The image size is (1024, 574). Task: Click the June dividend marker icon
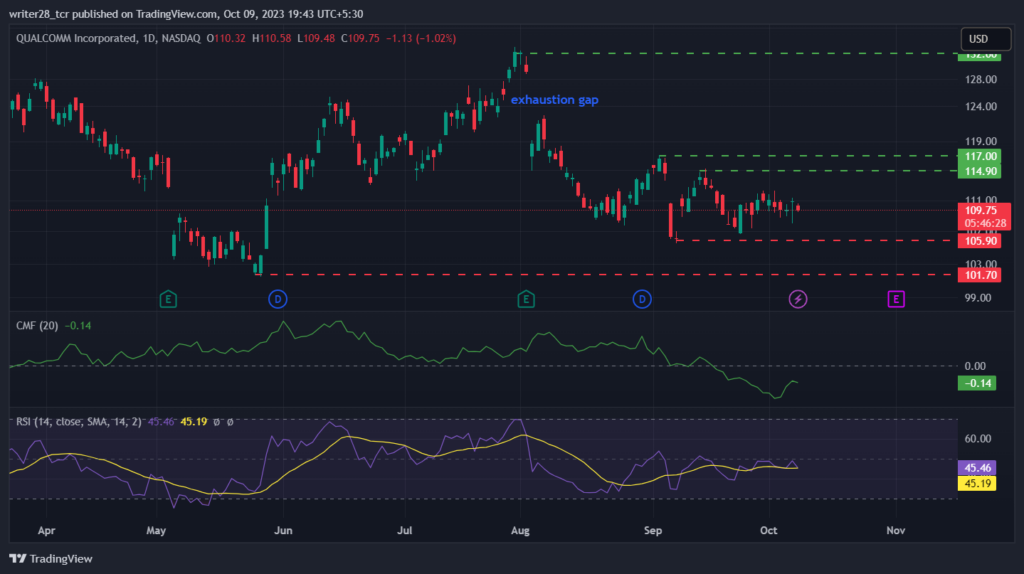[x=278, y=299]
